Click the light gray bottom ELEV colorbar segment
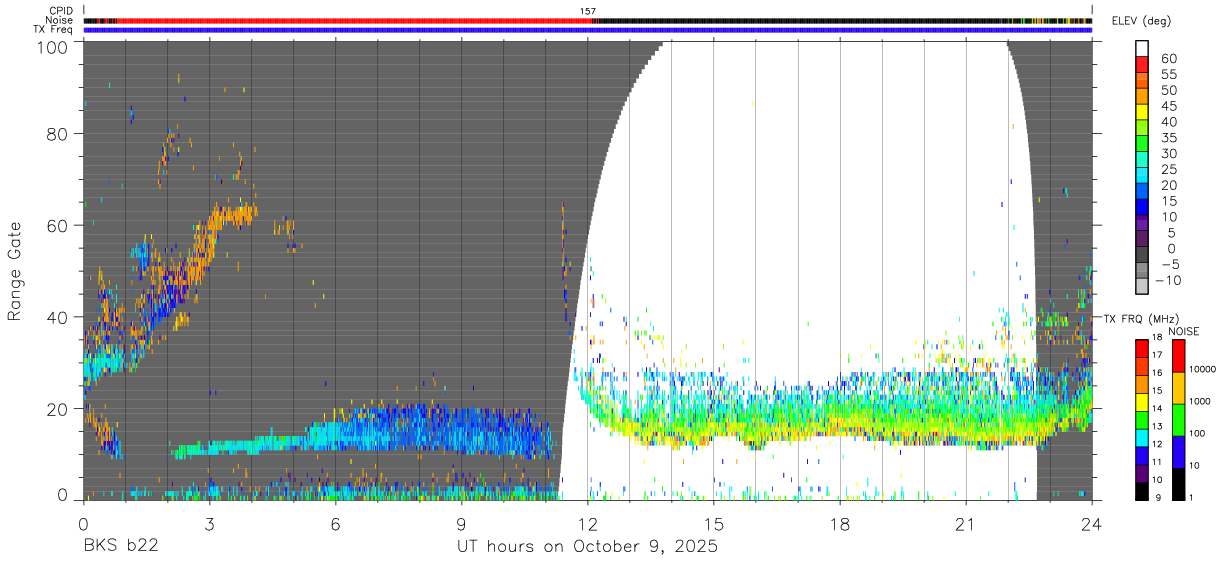Screen dimensions: 1228x567 (x=1143, y=286)
